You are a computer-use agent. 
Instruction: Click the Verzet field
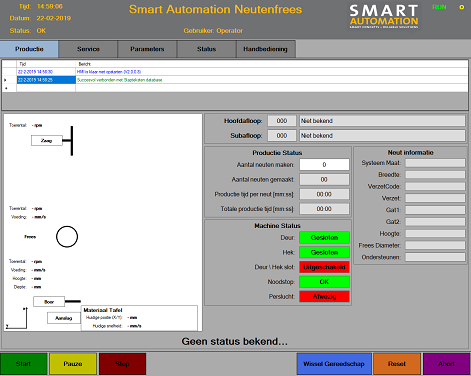[435, 198]
